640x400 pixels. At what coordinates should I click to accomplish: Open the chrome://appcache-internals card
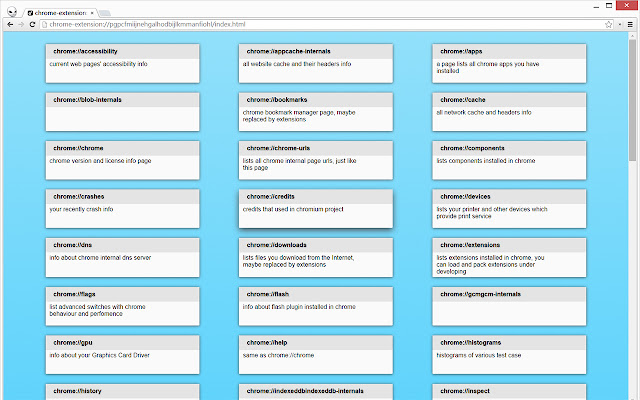coord(316,63)
